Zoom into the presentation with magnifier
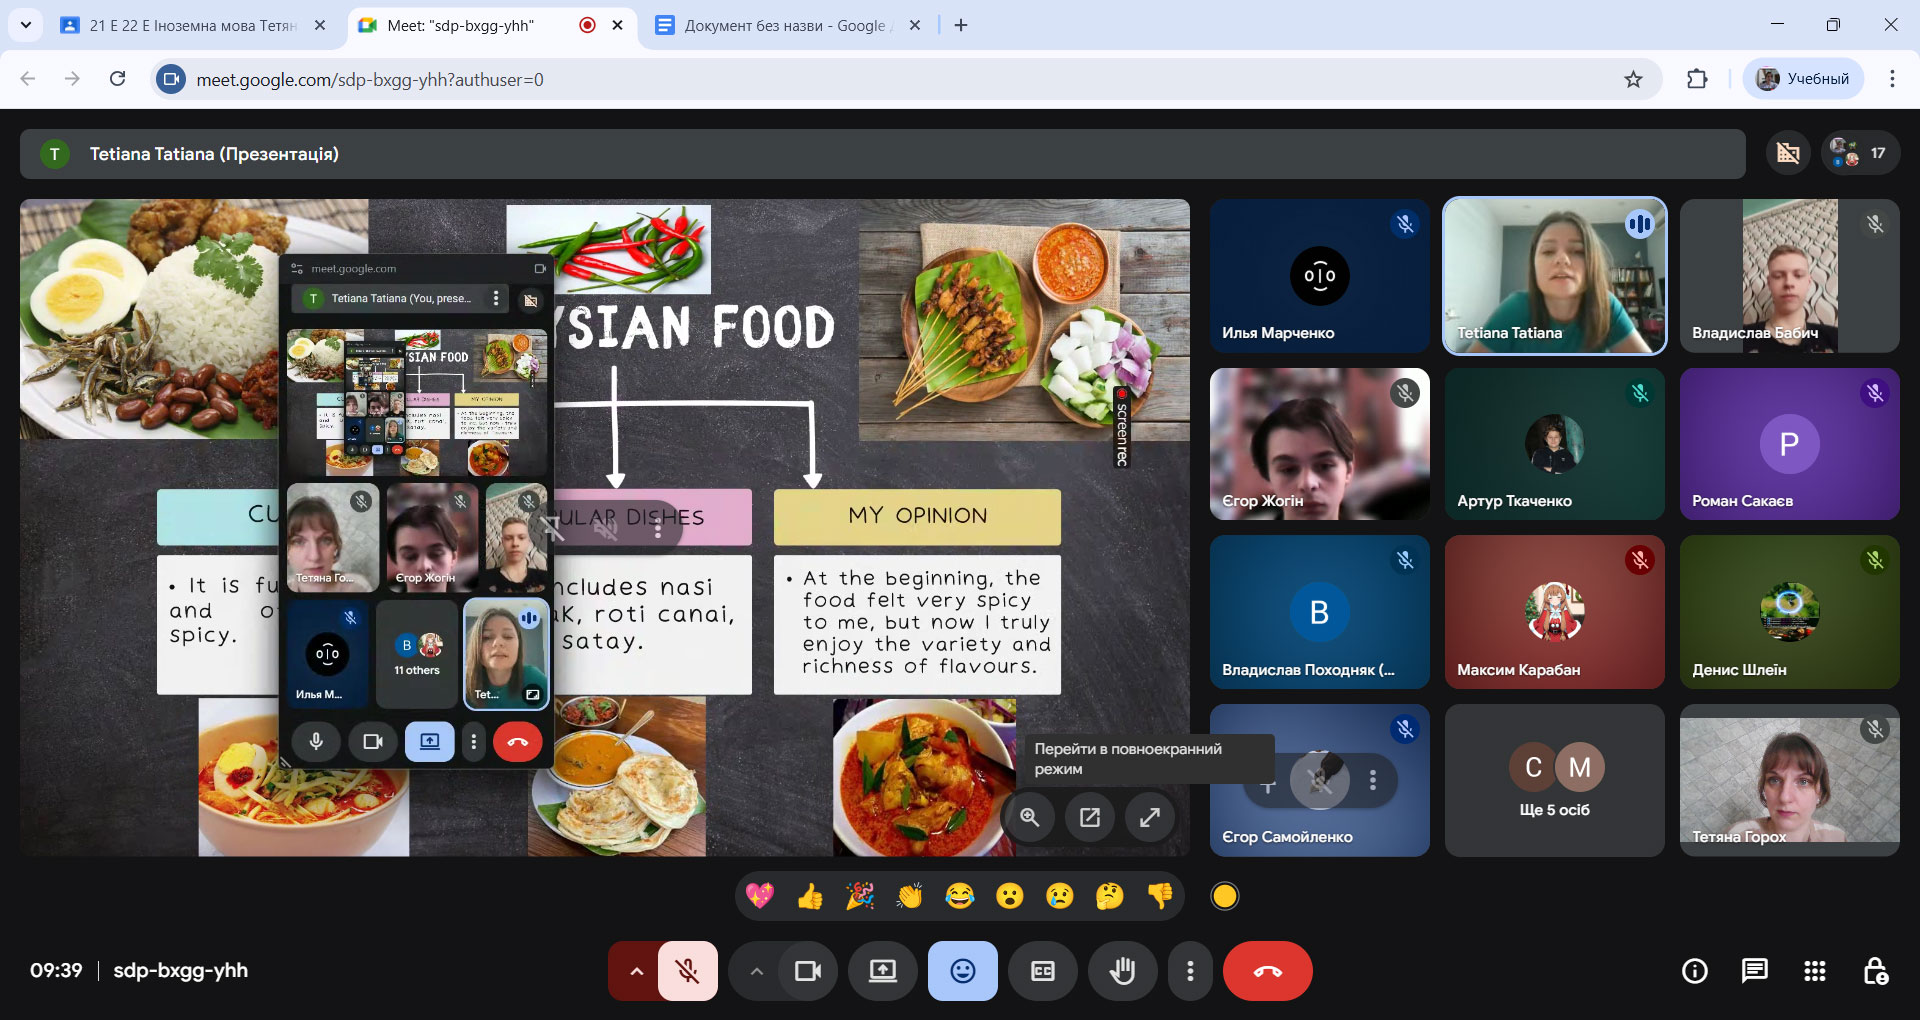The image size is (1920, 1020). [x=1029, y=818]
